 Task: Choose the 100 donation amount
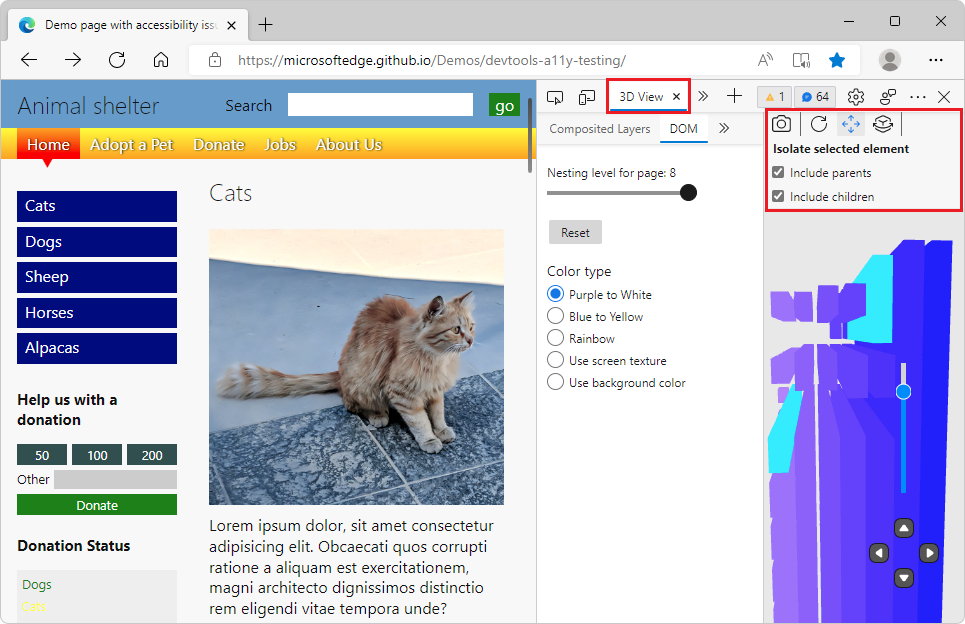pyautogui.click(x=97, y=455)
